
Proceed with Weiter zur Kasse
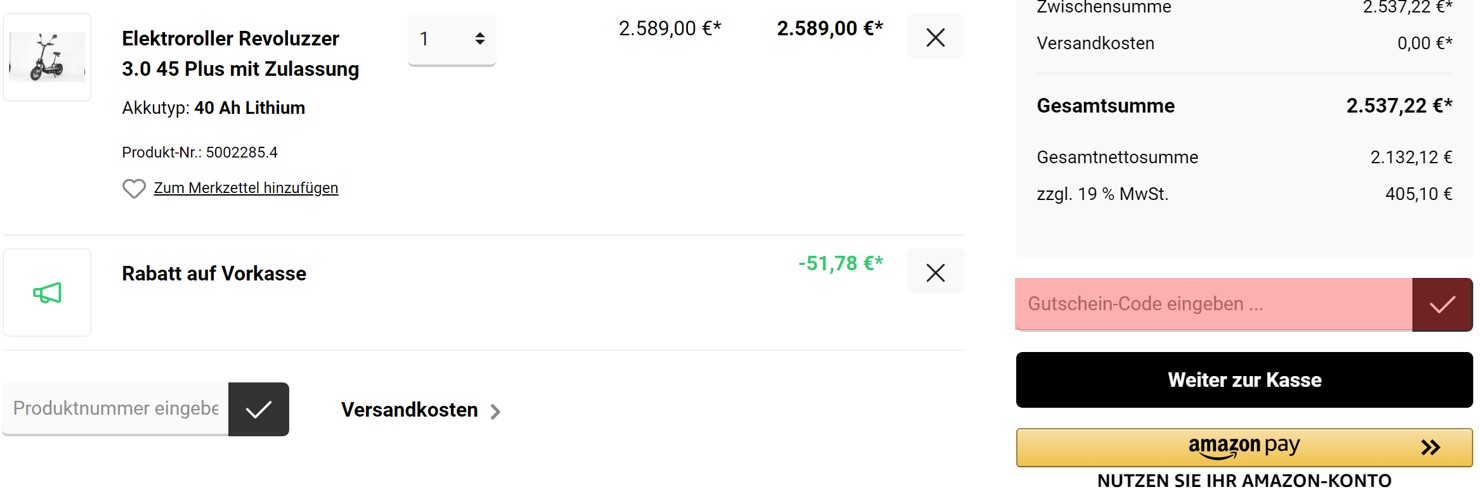coord(1244,380)
